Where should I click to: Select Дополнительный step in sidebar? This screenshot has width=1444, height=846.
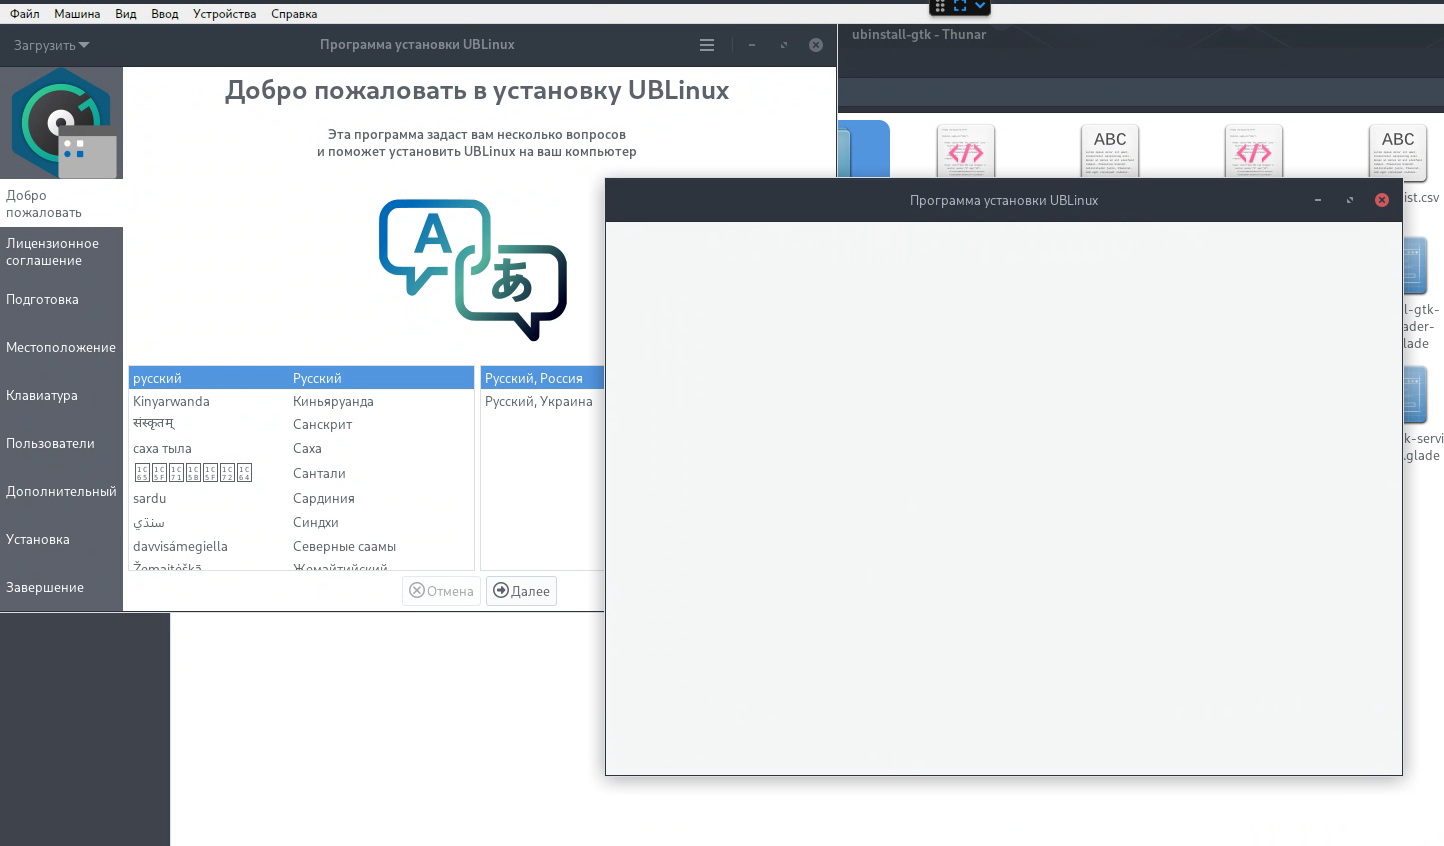61,491
